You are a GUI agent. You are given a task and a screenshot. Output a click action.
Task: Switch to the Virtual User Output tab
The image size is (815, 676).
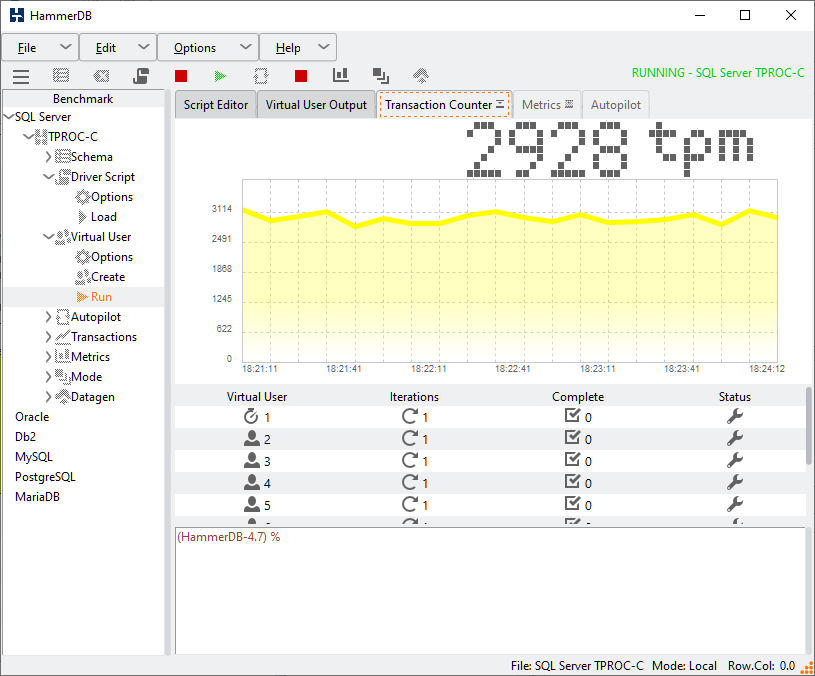[x=316, y=104]
